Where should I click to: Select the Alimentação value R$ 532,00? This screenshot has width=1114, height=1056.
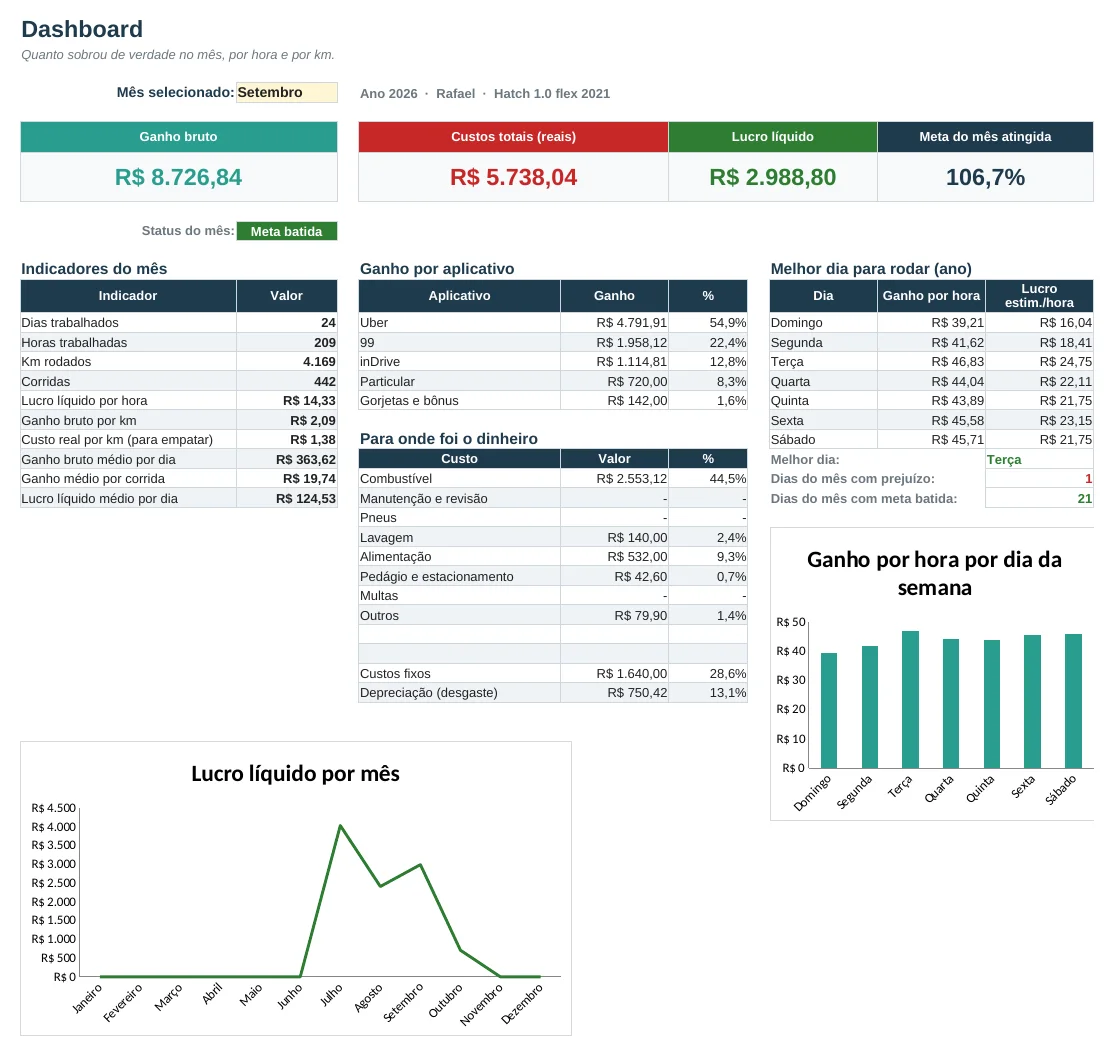tap(615, 557)
